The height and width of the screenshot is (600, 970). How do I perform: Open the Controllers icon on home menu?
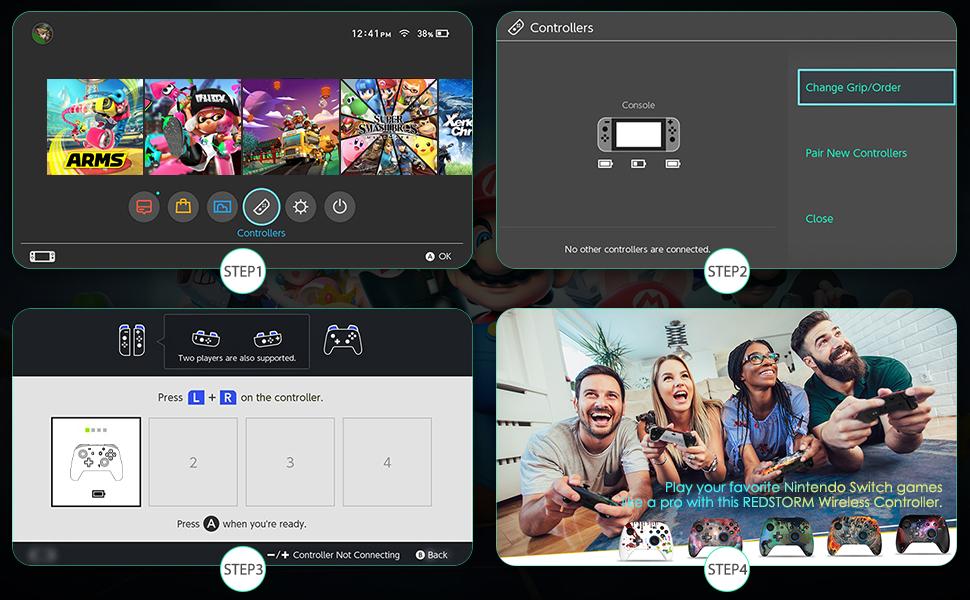(261, 207)
